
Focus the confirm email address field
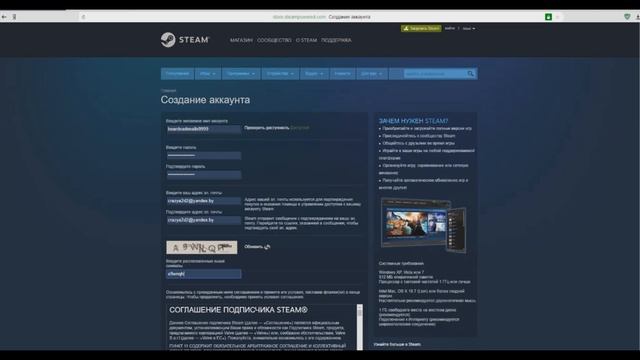point(203,220)
